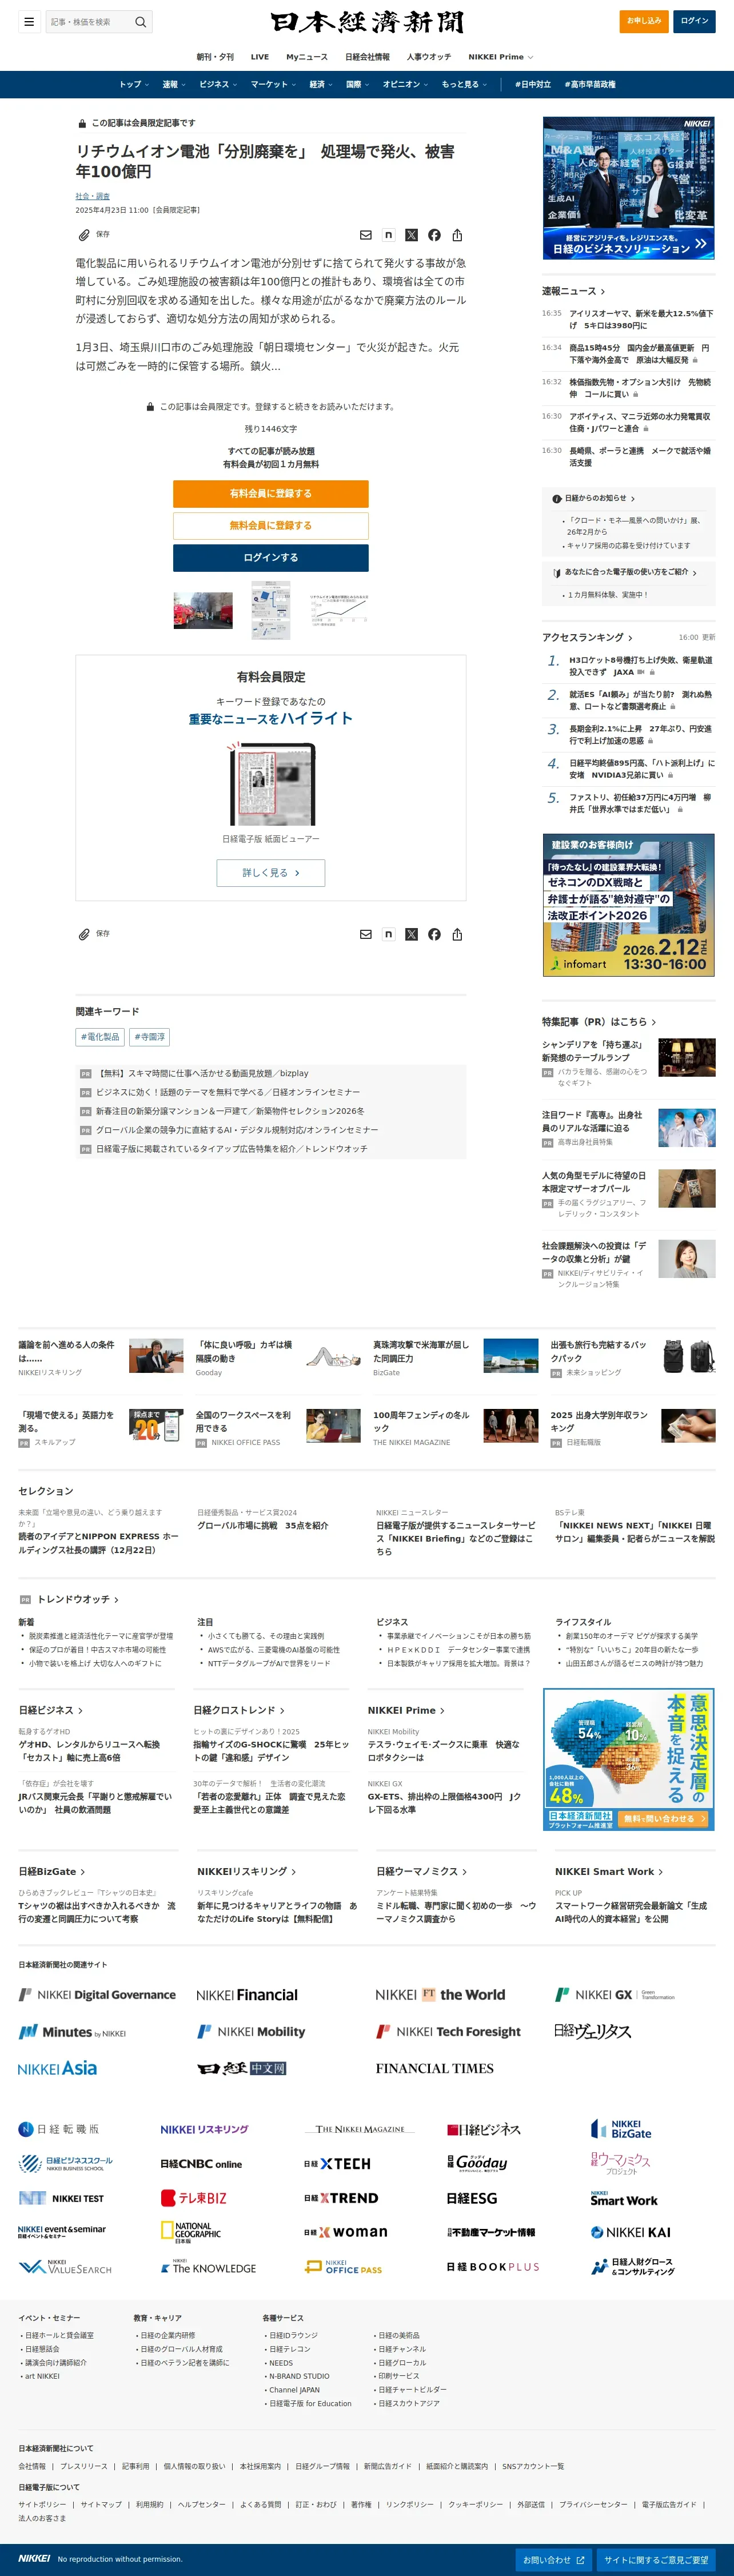Open NIKKEI Financial logo
This screenshot has width=734, height=2576.
pyautogui.click(x=247, y=1995)
